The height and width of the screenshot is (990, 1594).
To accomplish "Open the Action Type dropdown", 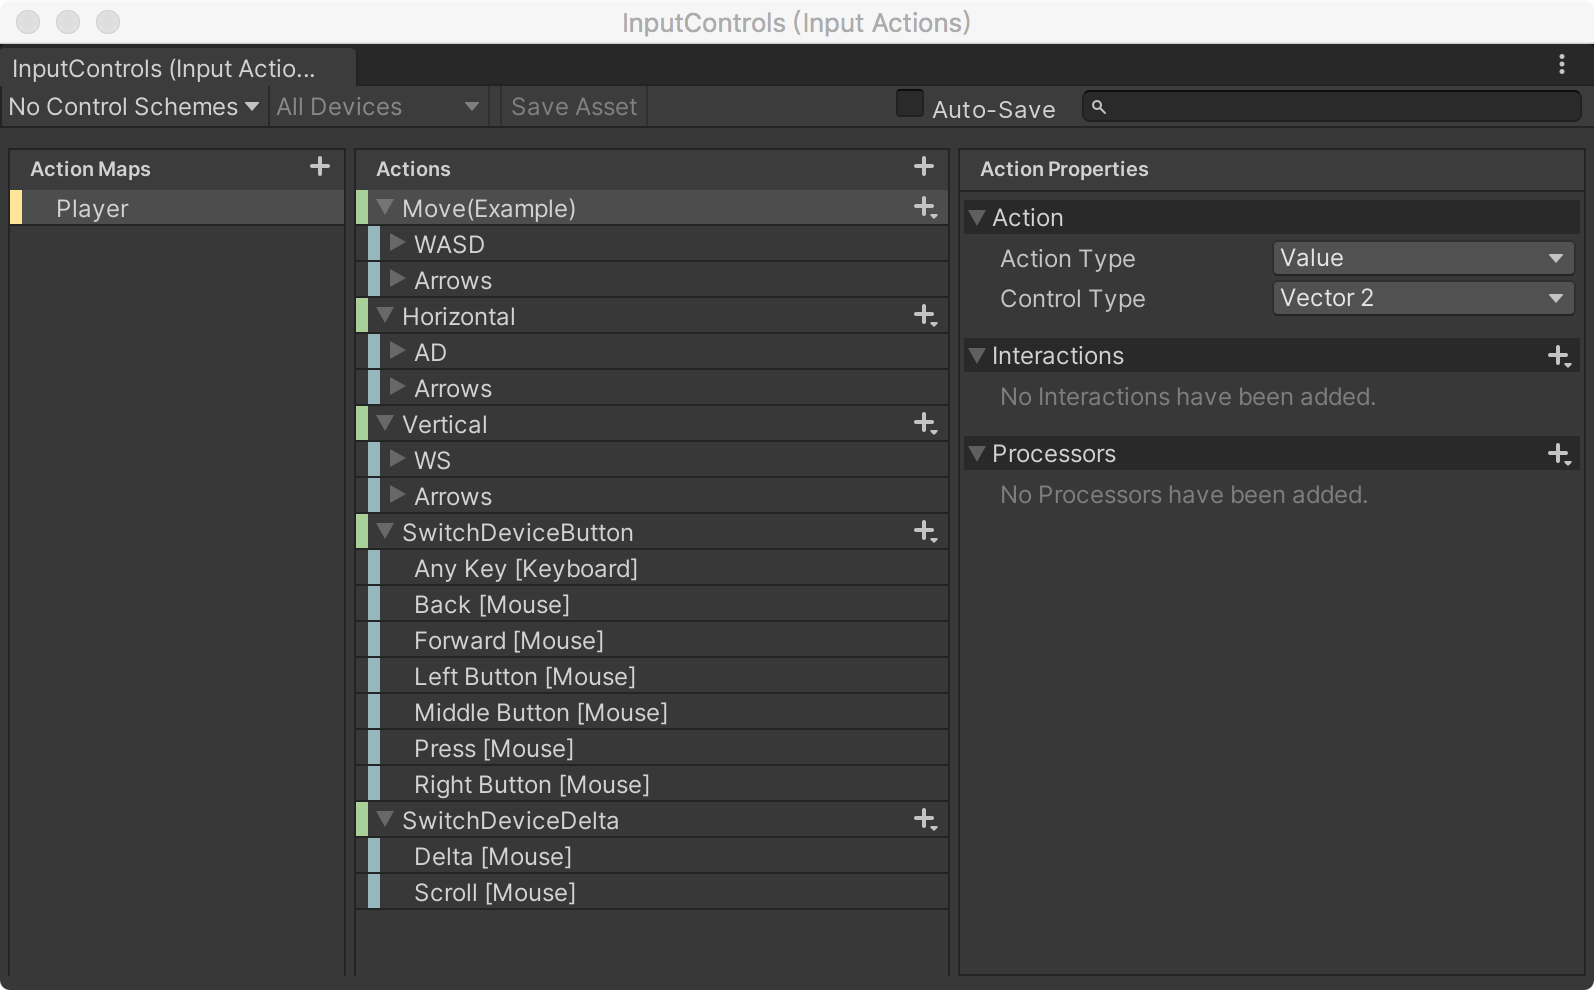I will pos(1422,258).
